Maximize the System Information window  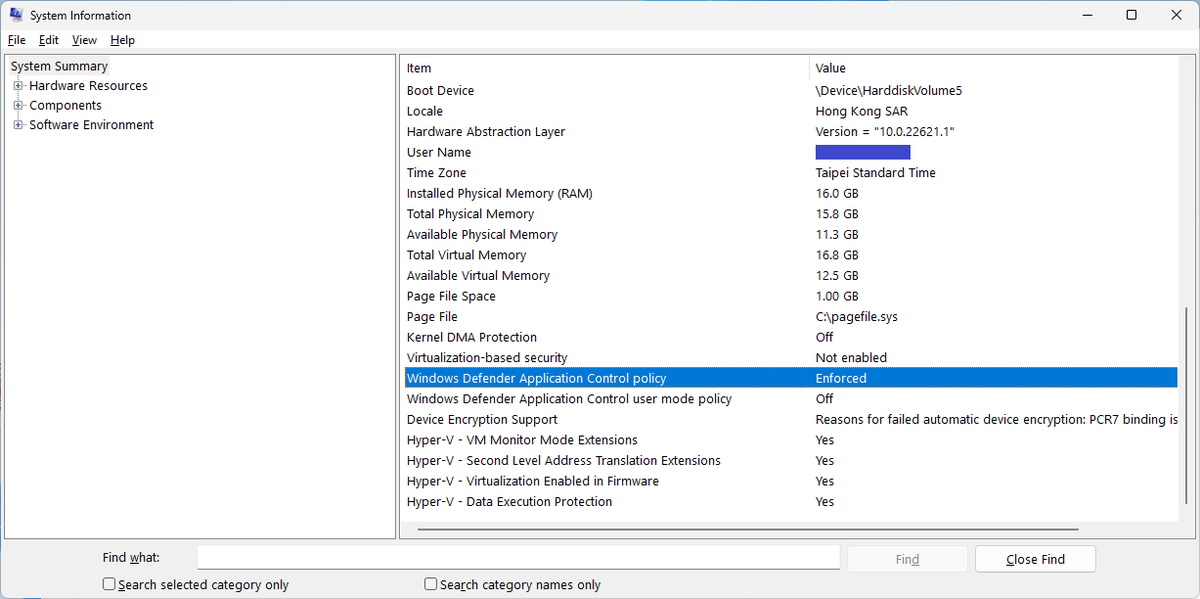click(x=1131, y=15)
